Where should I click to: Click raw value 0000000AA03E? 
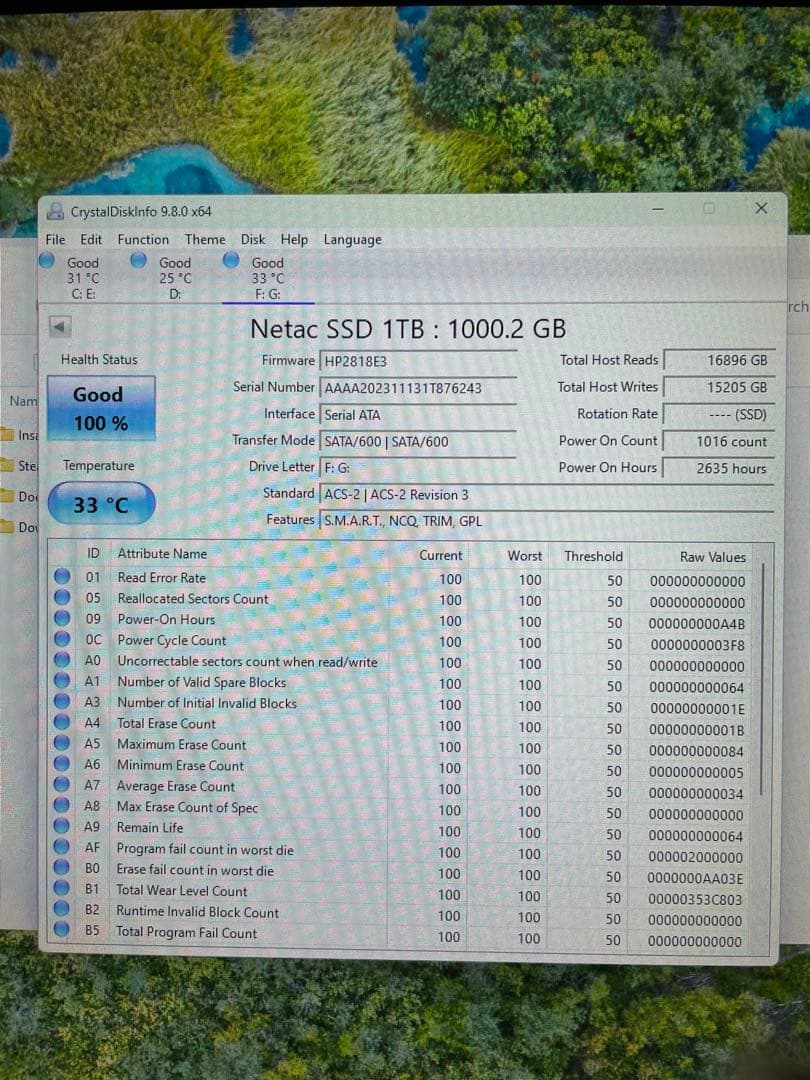(695, 879)
